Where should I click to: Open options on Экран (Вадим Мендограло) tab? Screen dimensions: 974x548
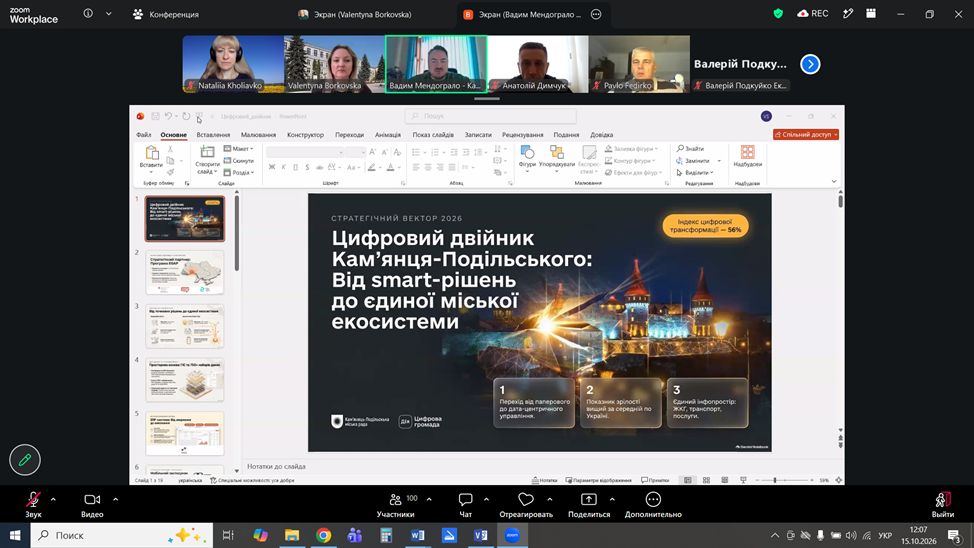click(x=596, y=14)
